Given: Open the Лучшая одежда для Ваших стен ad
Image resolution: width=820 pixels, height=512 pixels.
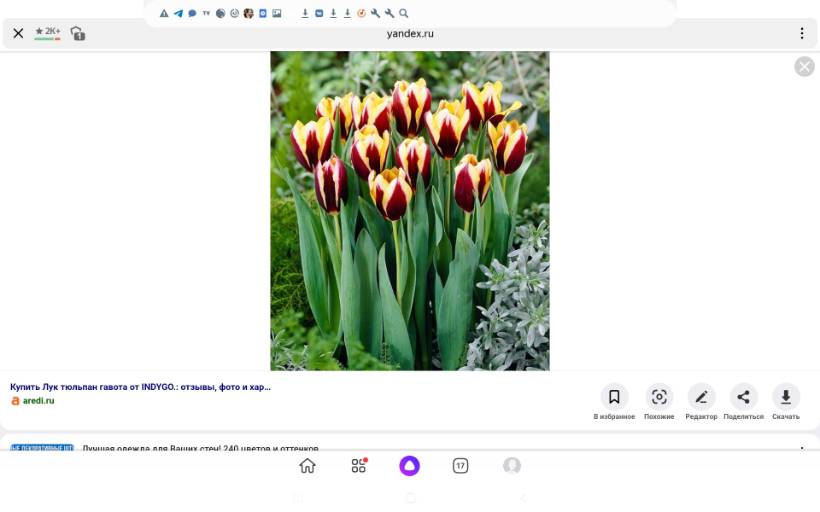Looking at the screenshot, I should click(200, 449).
